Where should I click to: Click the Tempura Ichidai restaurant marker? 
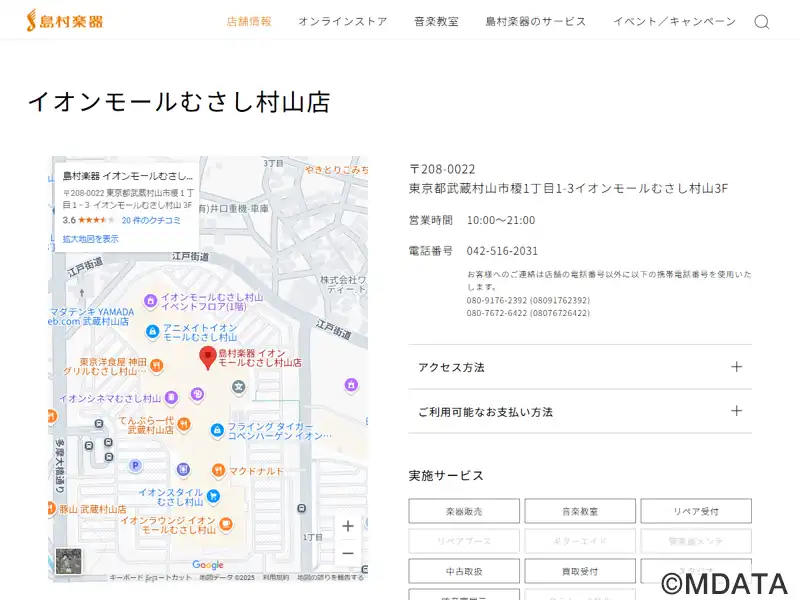point(184,423)
